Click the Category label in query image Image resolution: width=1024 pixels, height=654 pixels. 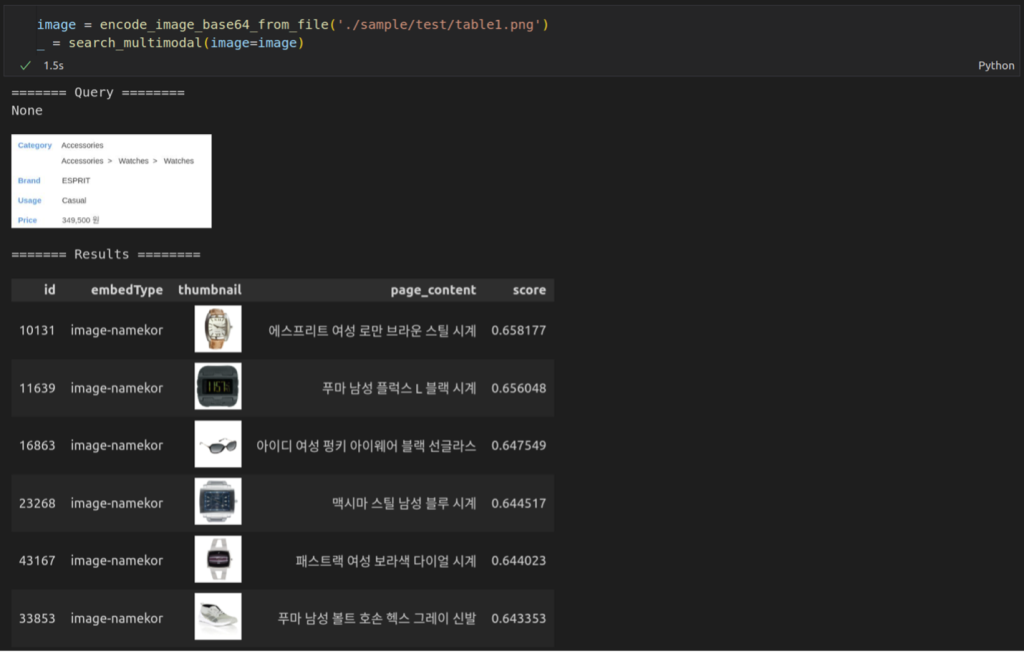point(35,145)
